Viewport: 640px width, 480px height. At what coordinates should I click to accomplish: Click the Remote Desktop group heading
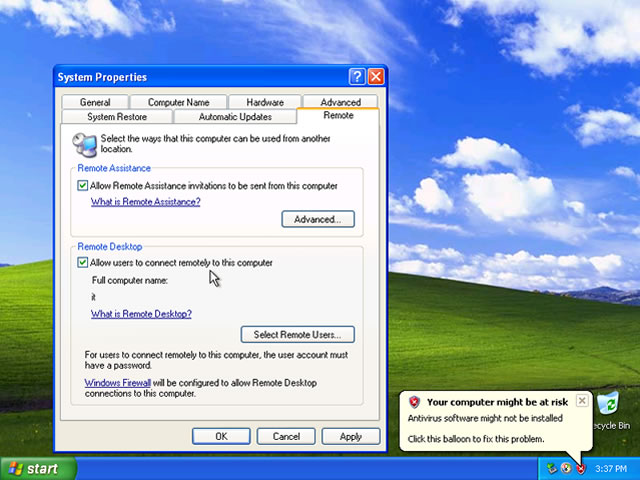point(110,247)
